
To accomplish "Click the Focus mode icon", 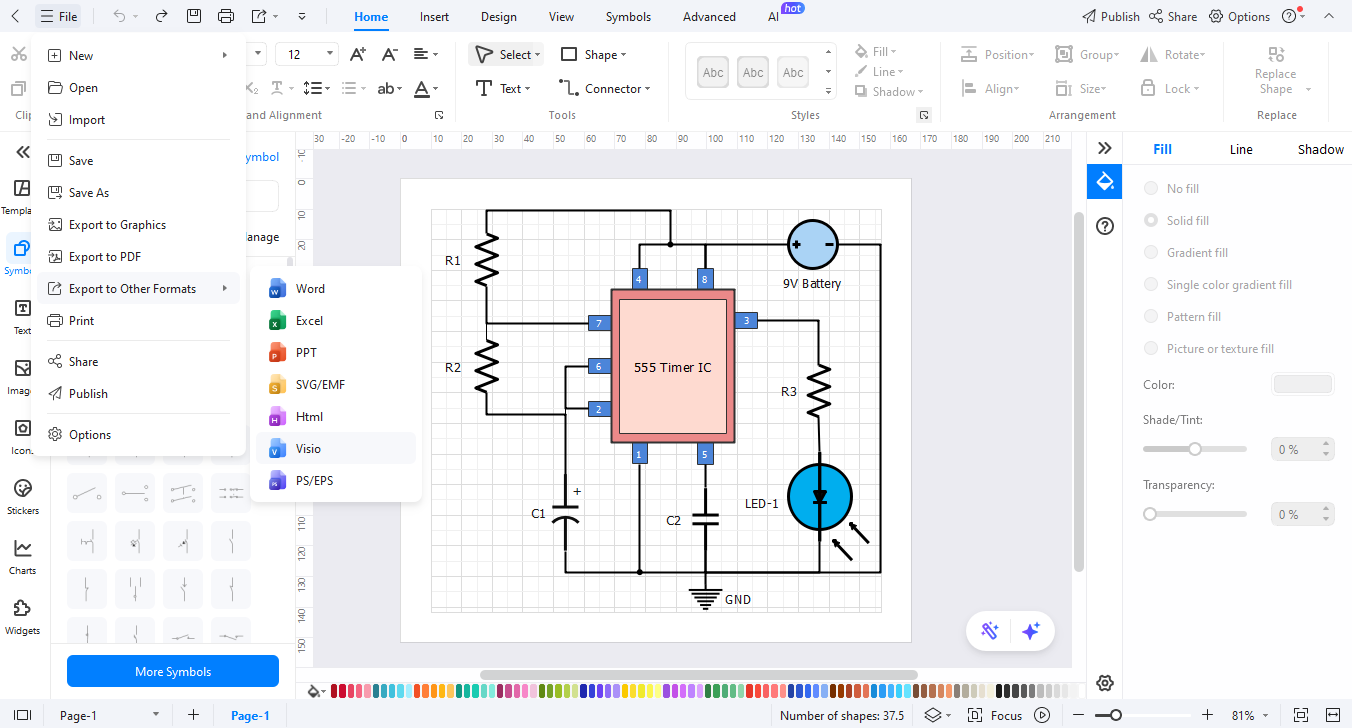I will click(975, 715).
